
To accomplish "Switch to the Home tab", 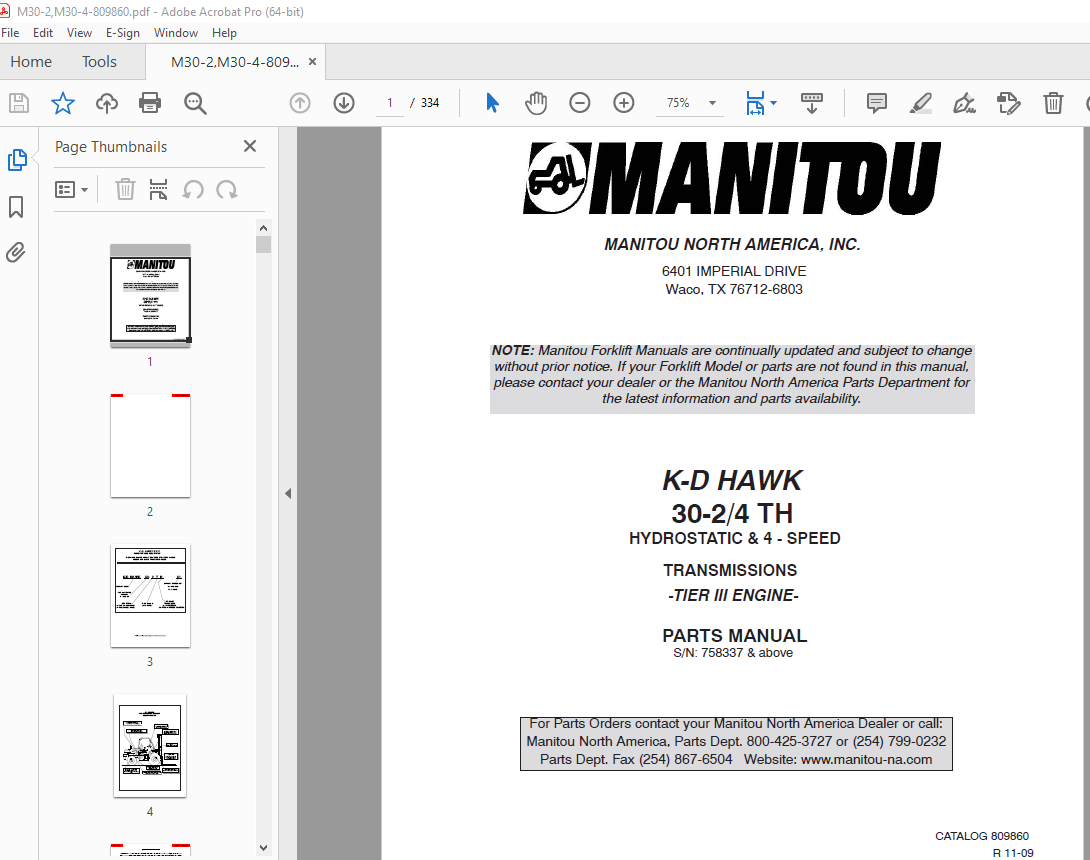I will 31,62.
